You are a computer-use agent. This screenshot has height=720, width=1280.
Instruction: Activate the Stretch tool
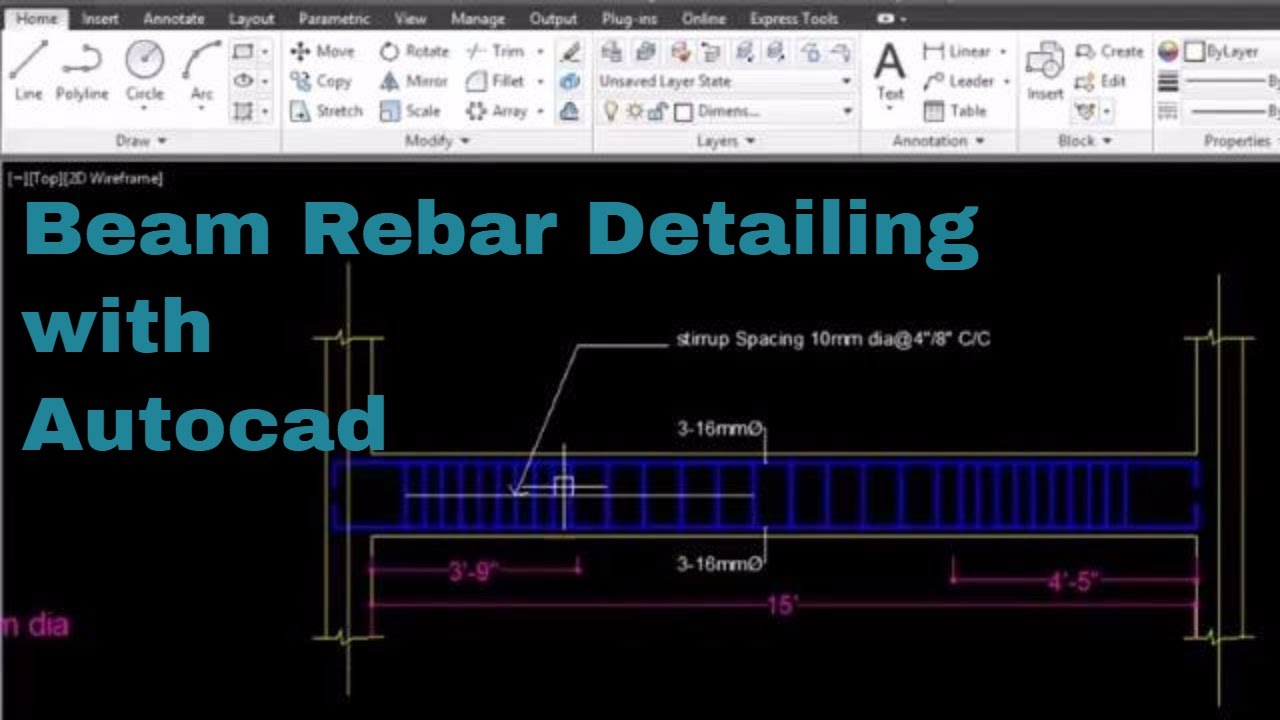(326, 111)
